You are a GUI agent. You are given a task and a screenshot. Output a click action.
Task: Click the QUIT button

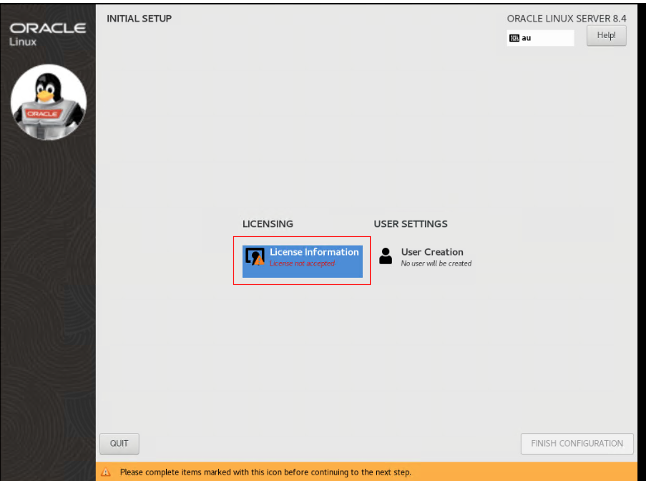[119, 443]
